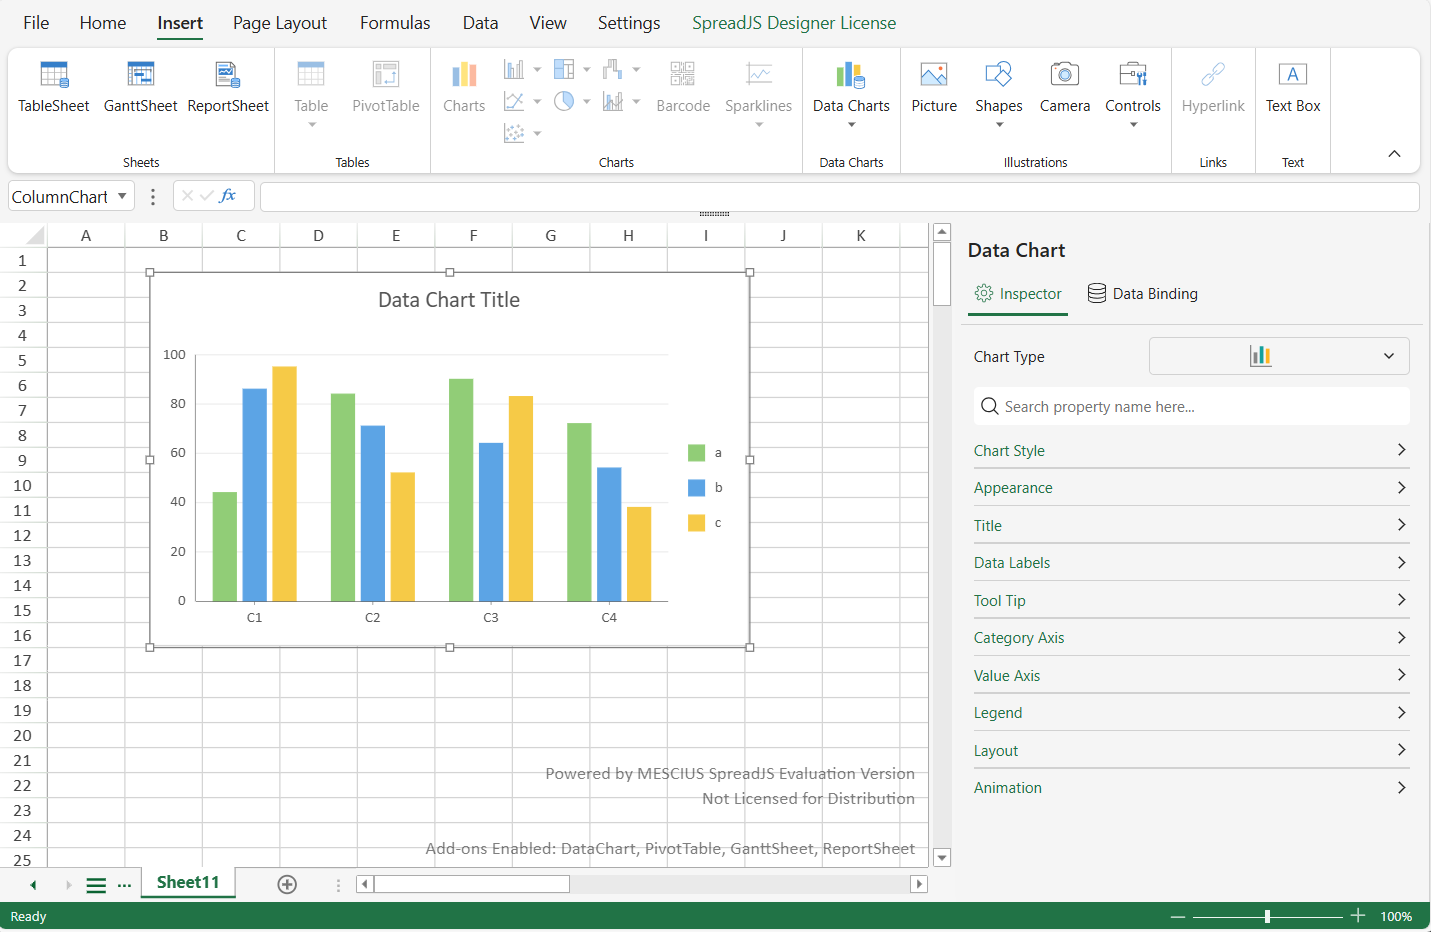The width and height of the screenshot is (1431, 932).
Task: Click the 100% zoom level
Action: (1396, 916)
